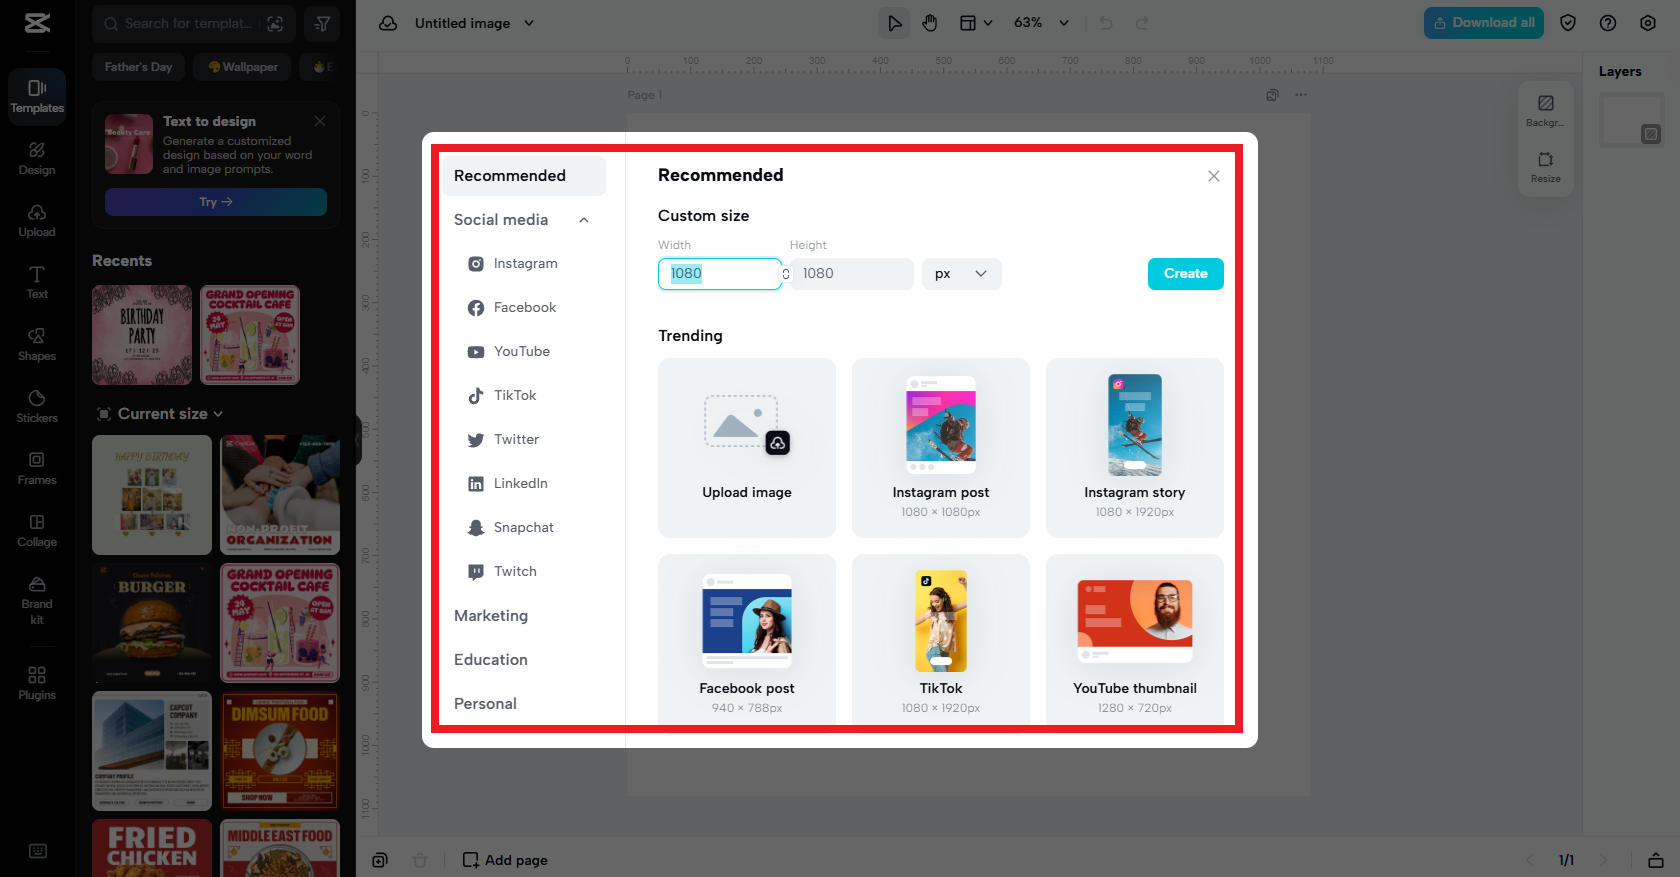Screen dimensions: 1680x877
Task: Click the redo arrow
Action: click(1142, 23)
